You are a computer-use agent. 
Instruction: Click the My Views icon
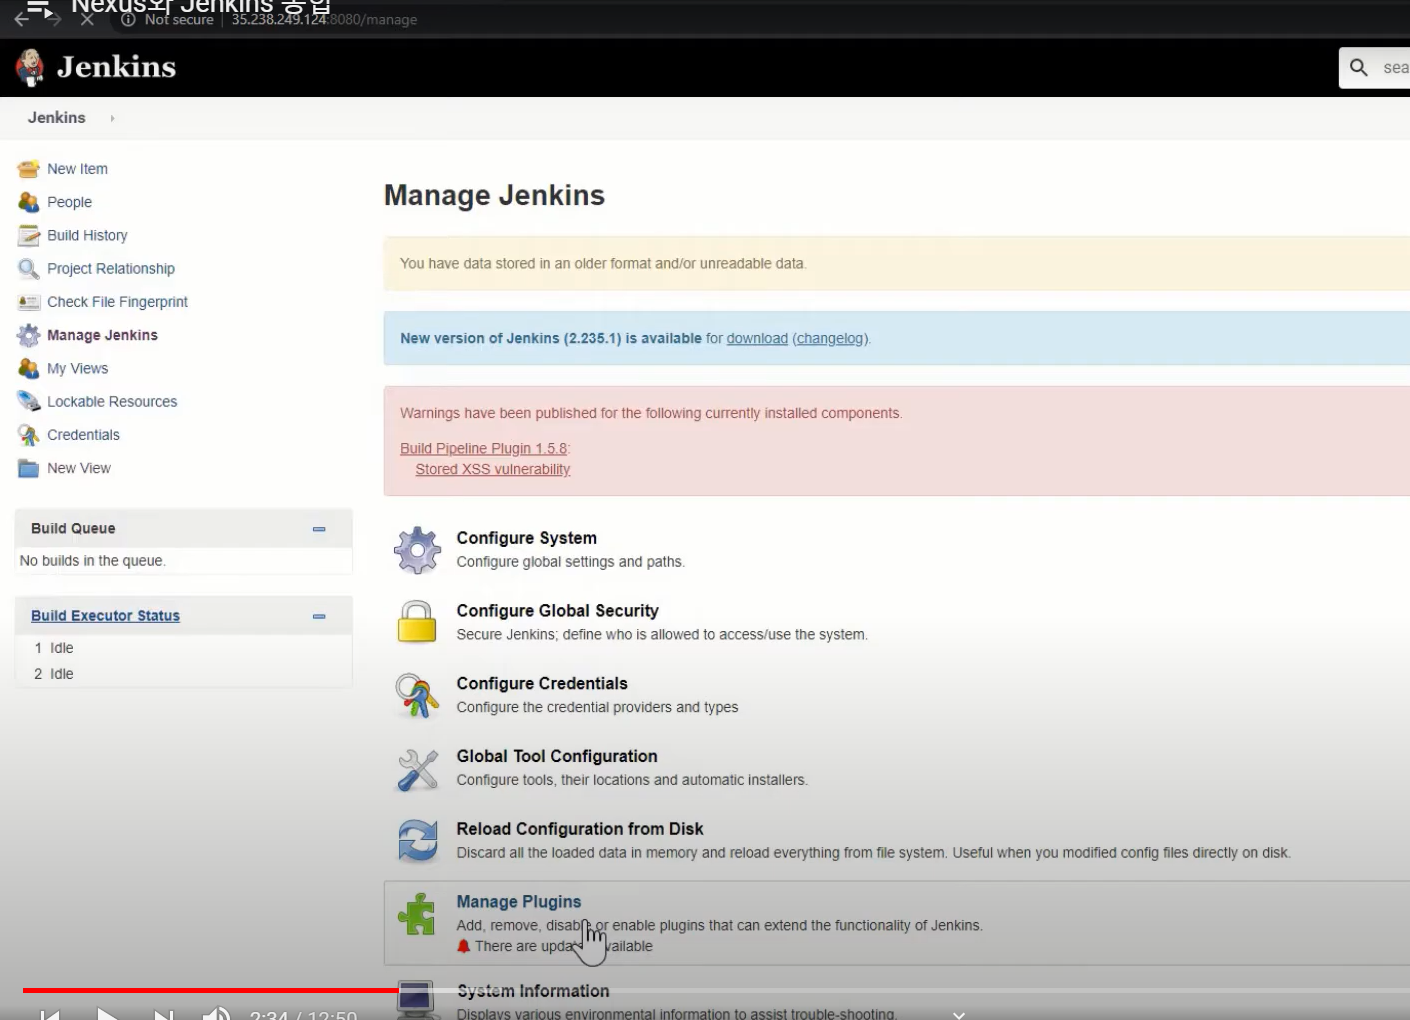(x=29, y=368)
